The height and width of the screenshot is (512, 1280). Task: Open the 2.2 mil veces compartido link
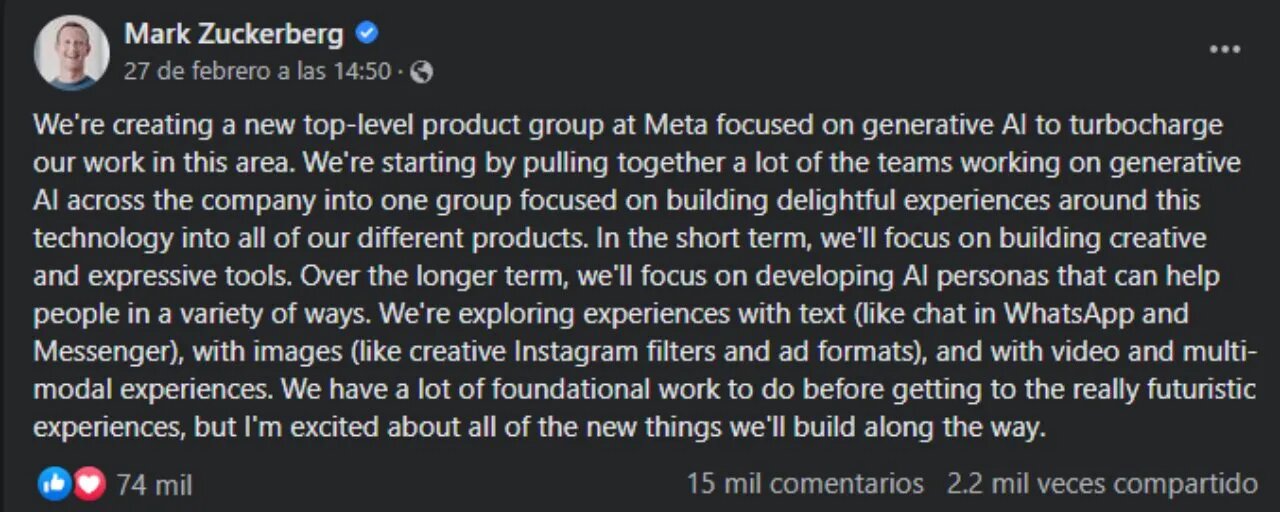tap(1102, 484)
